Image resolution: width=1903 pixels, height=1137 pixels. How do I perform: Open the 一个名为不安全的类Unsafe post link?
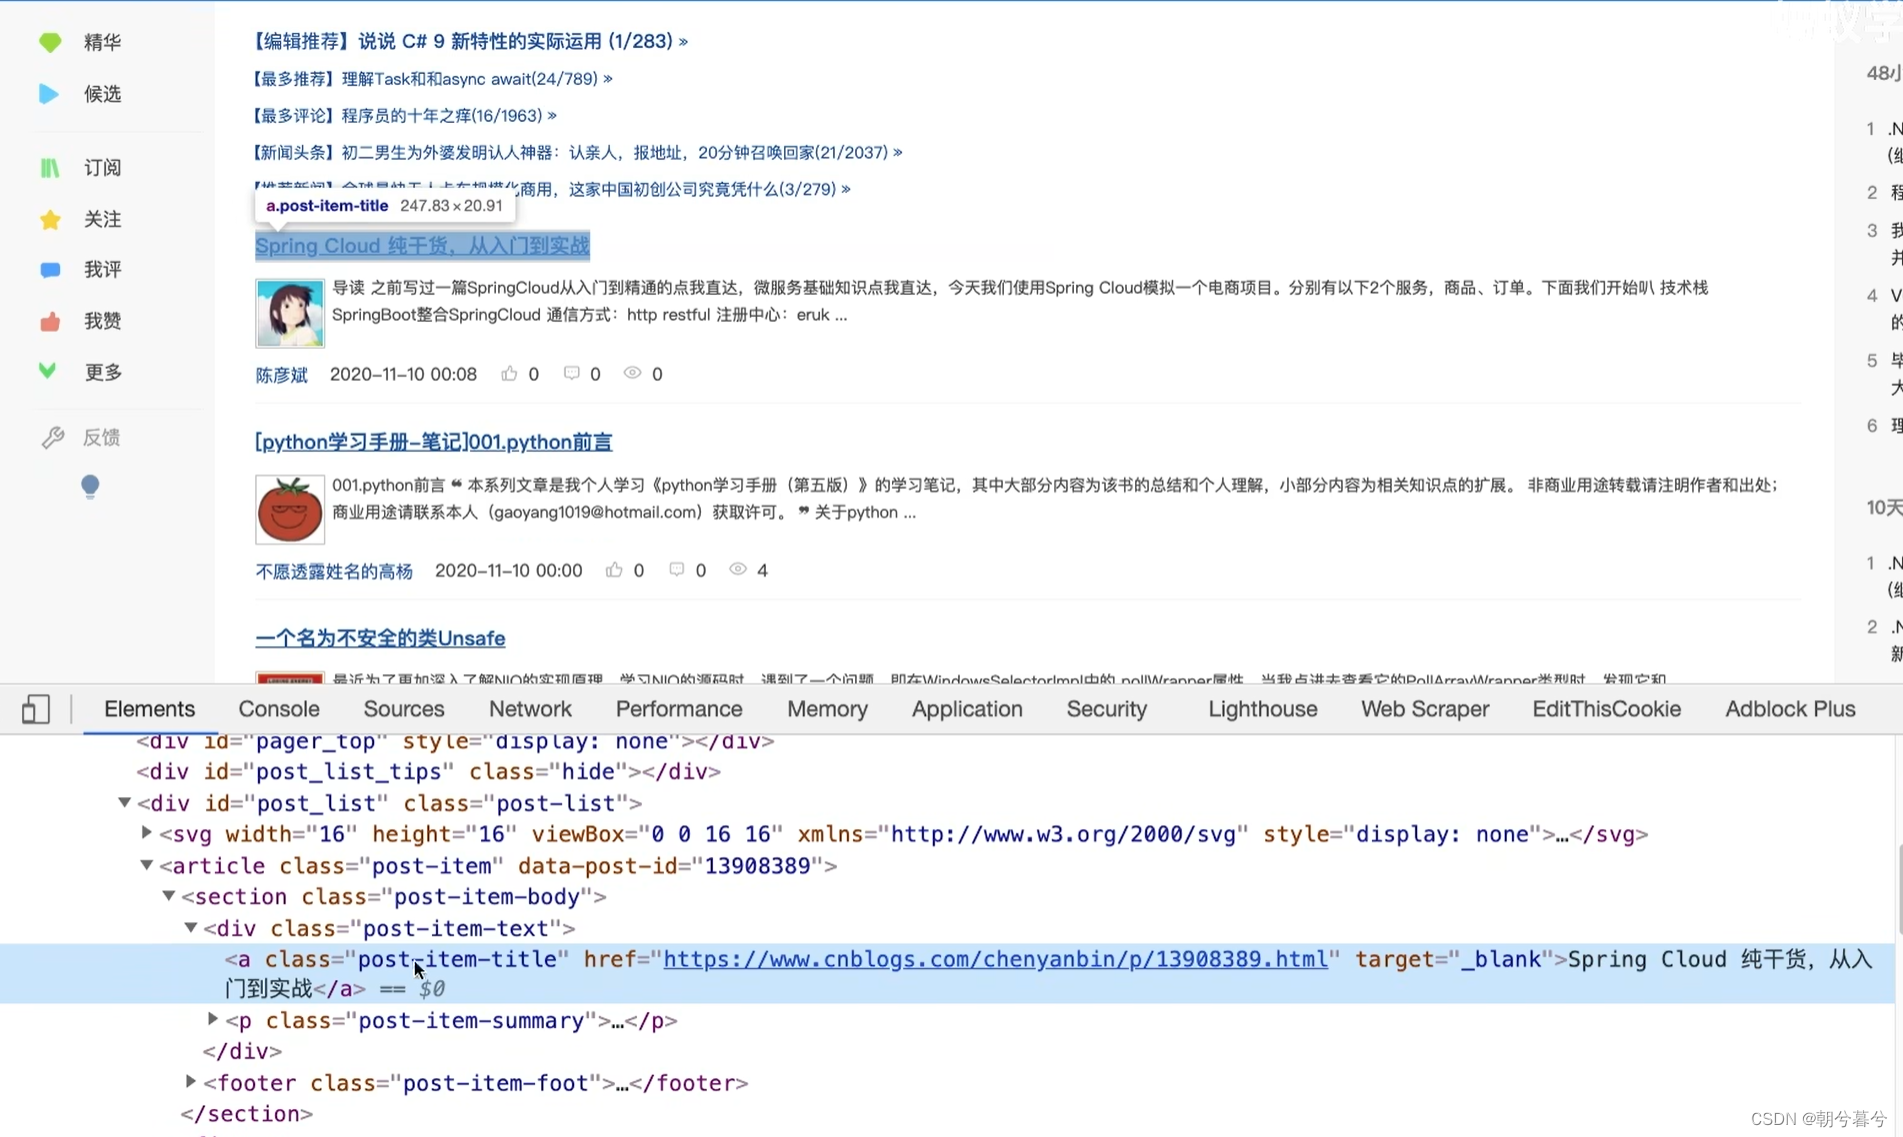(380, 638)
